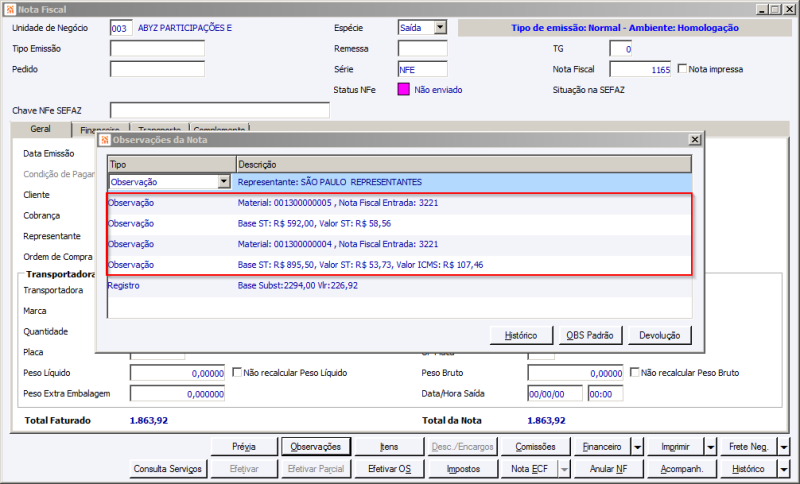Enable Não recalcular Peso Líquido
The width and height of the screenshot is (800, 484).
(x=237, y=372)
